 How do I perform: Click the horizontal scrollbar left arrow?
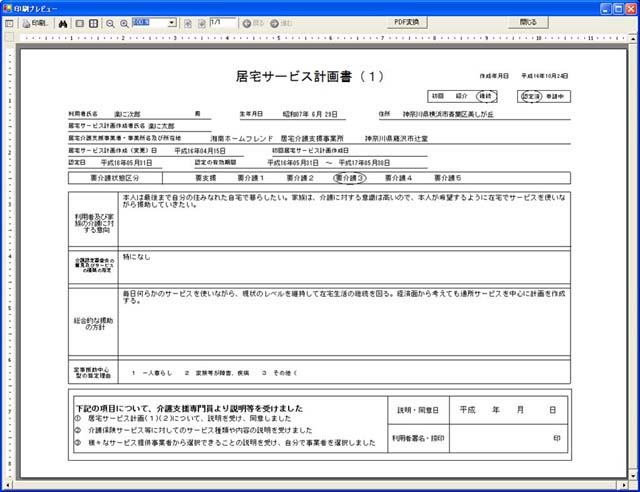[x=7, y=485]
